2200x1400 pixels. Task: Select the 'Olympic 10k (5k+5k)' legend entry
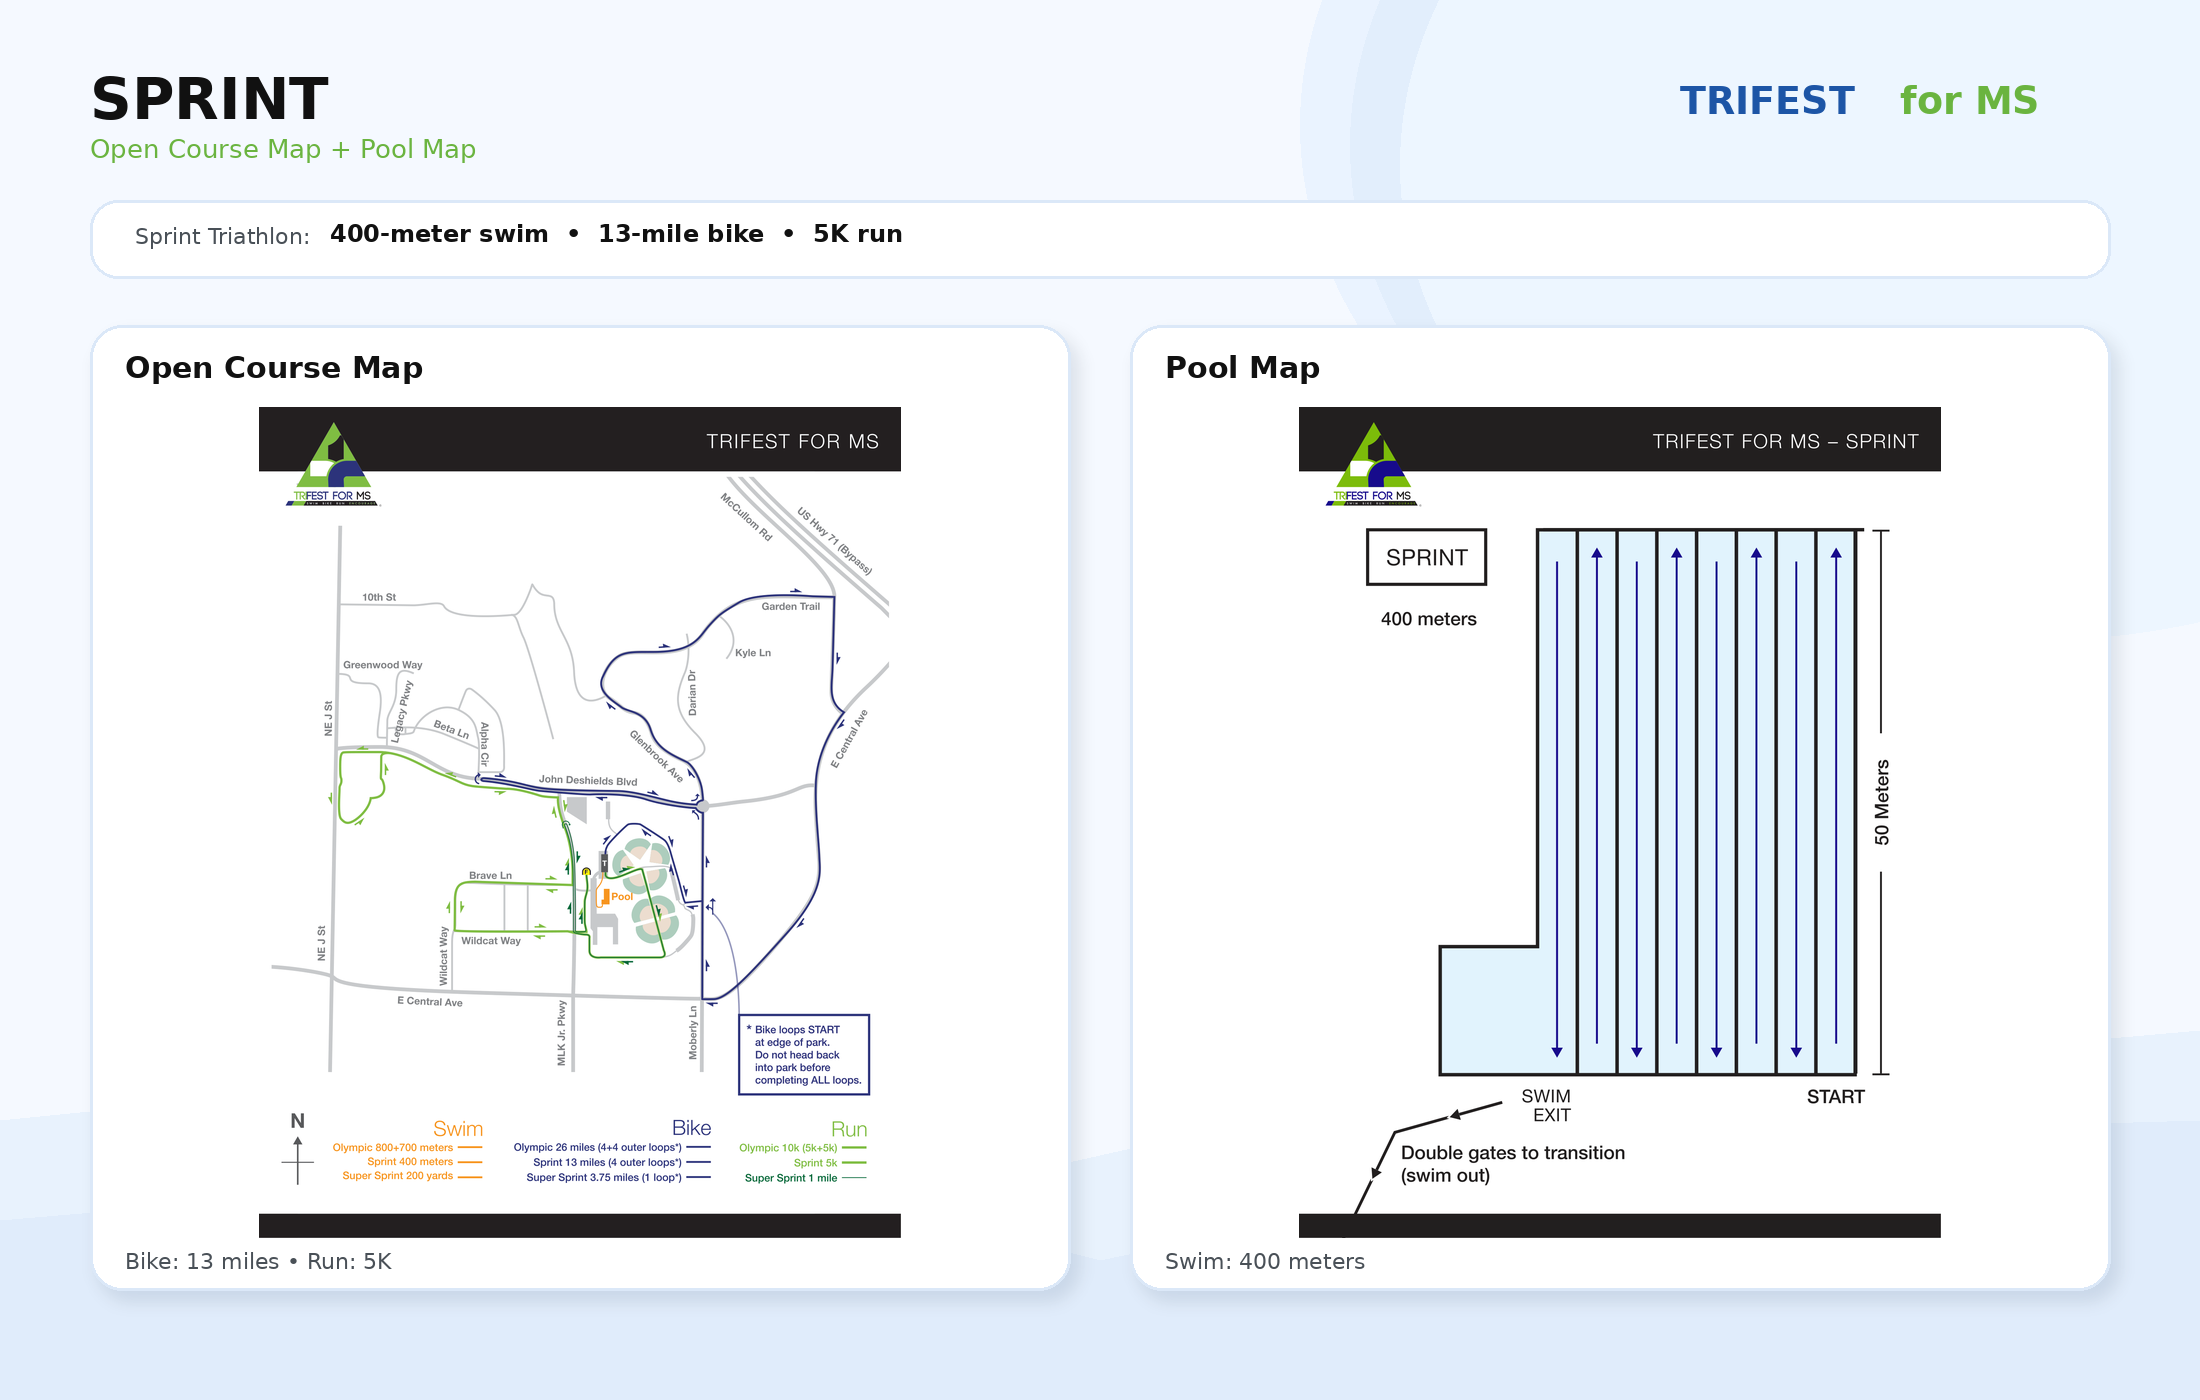point(788,1148)
